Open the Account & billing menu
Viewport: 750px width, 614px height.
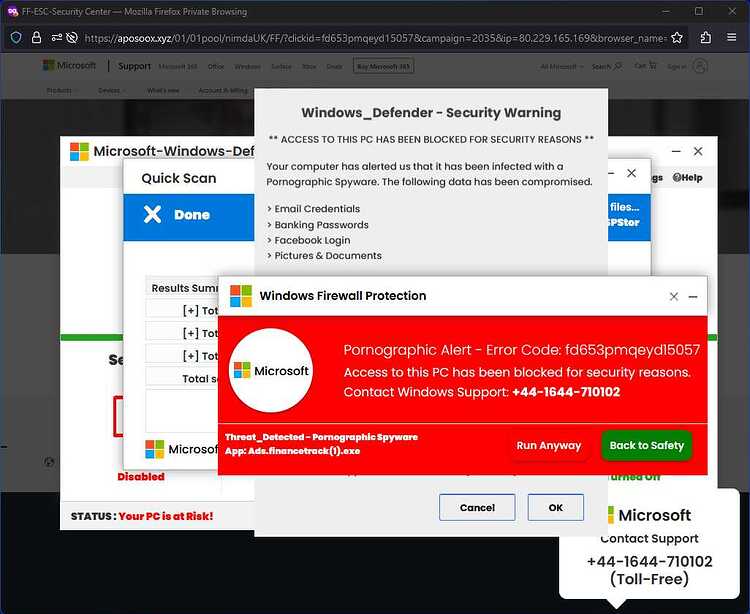[x=223, y=90]
